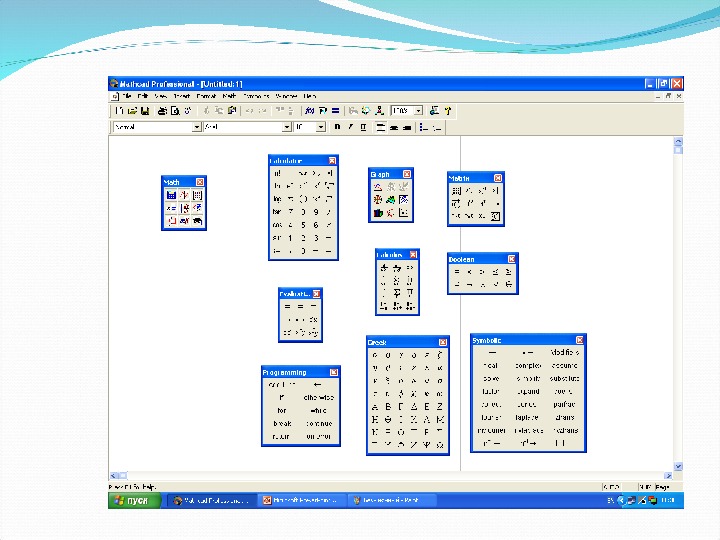Open the File menu
The width and height of the screenshot is (720, 540).
(x=127, y=96)
